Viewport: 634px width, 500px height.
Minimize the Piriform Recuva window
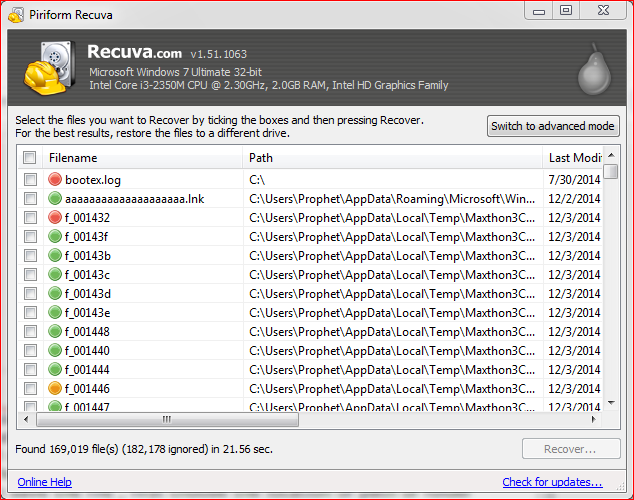click(x=539, y=11)
